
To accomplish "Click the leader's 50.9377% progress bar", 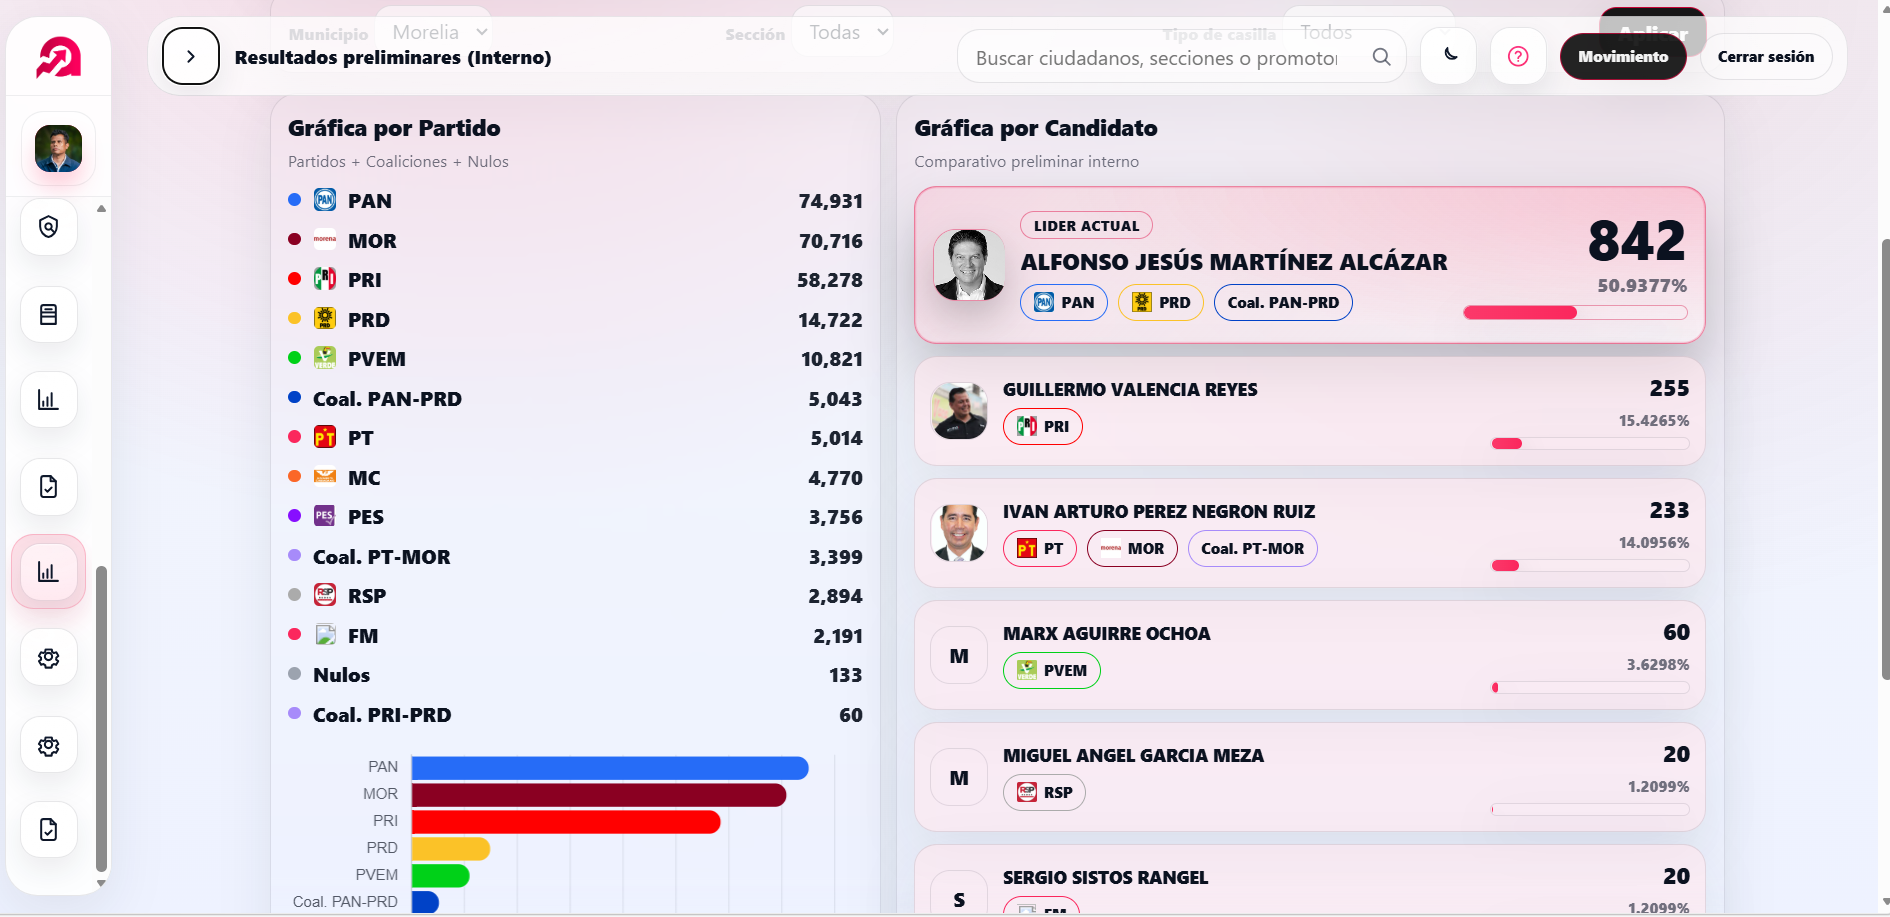I will coord(1575,313).
